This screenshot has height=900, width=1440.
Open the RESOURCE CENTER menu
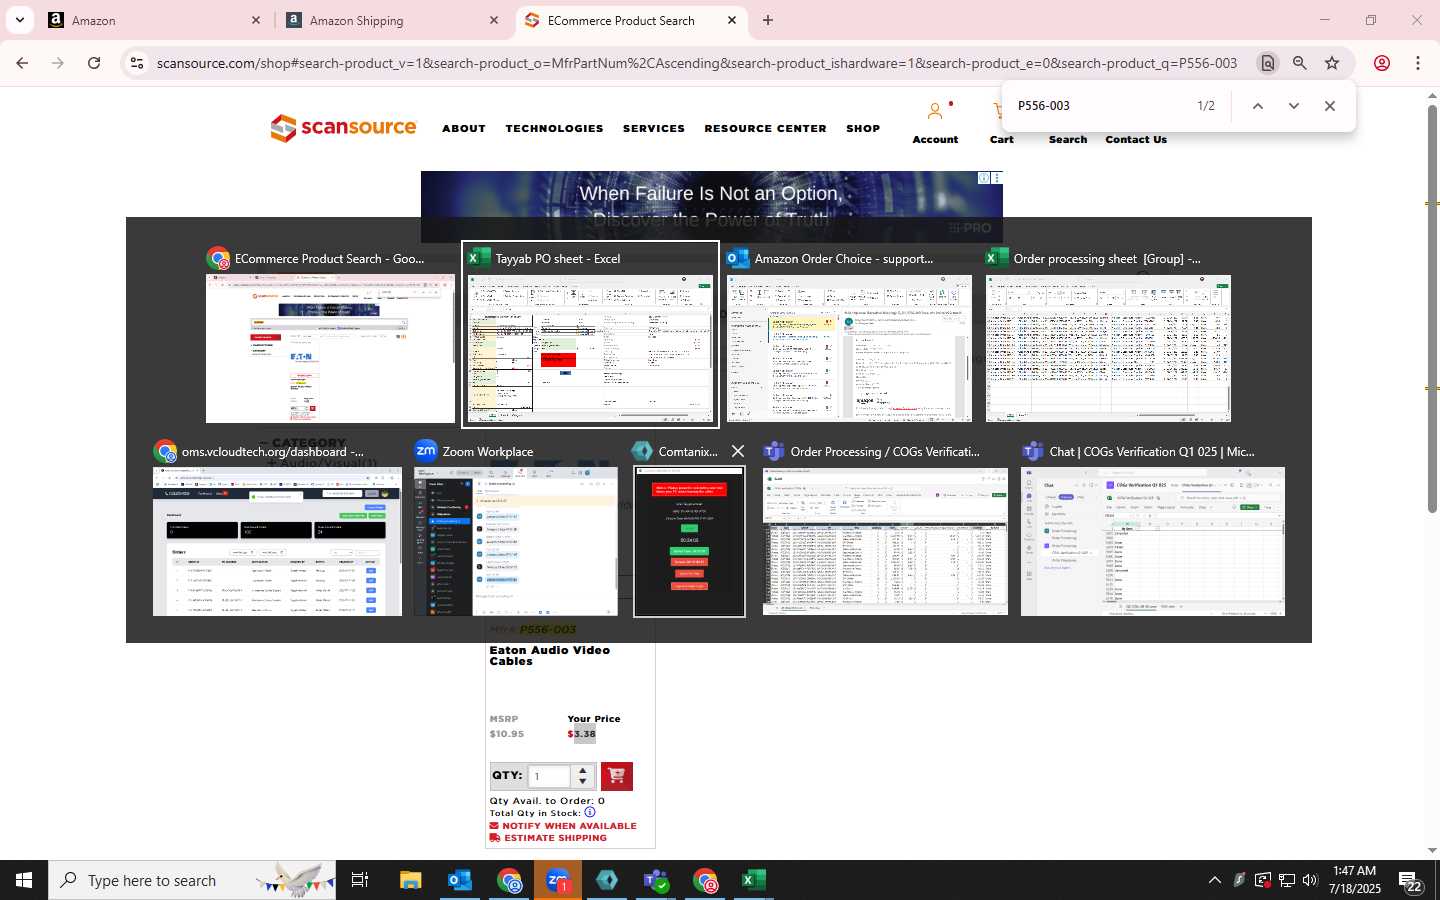pos(765,129)
